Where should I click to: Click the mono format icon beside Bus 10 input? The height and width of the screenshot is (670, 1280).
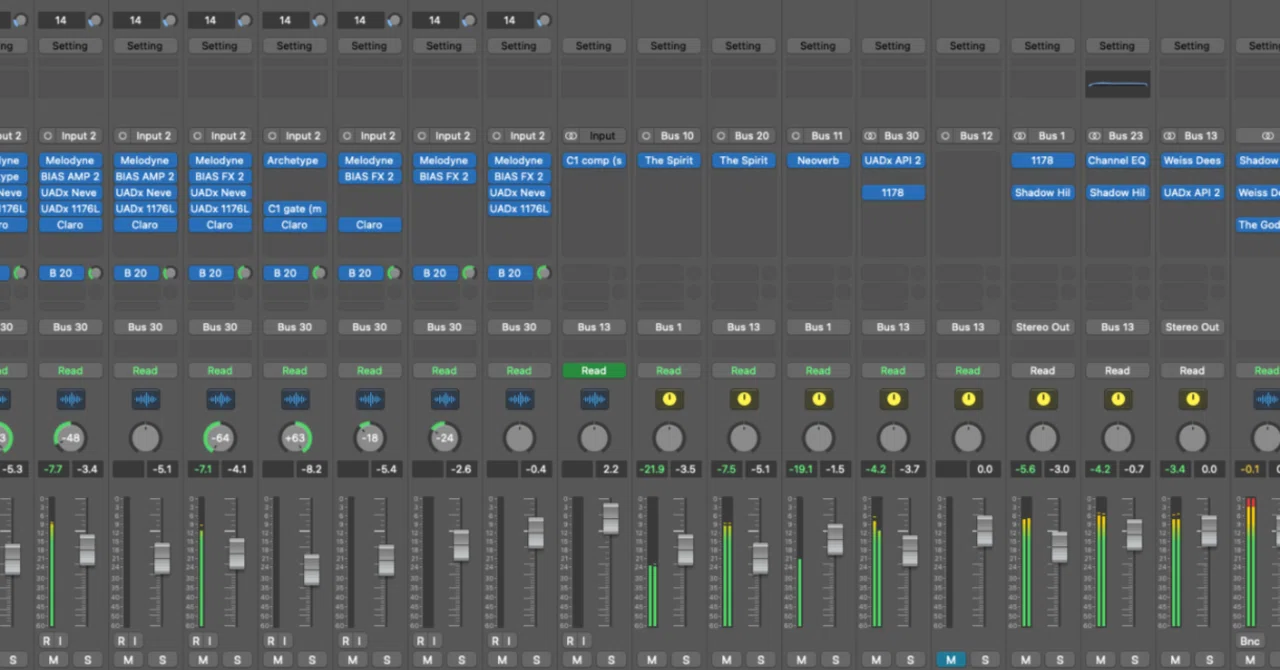[646, 136]
